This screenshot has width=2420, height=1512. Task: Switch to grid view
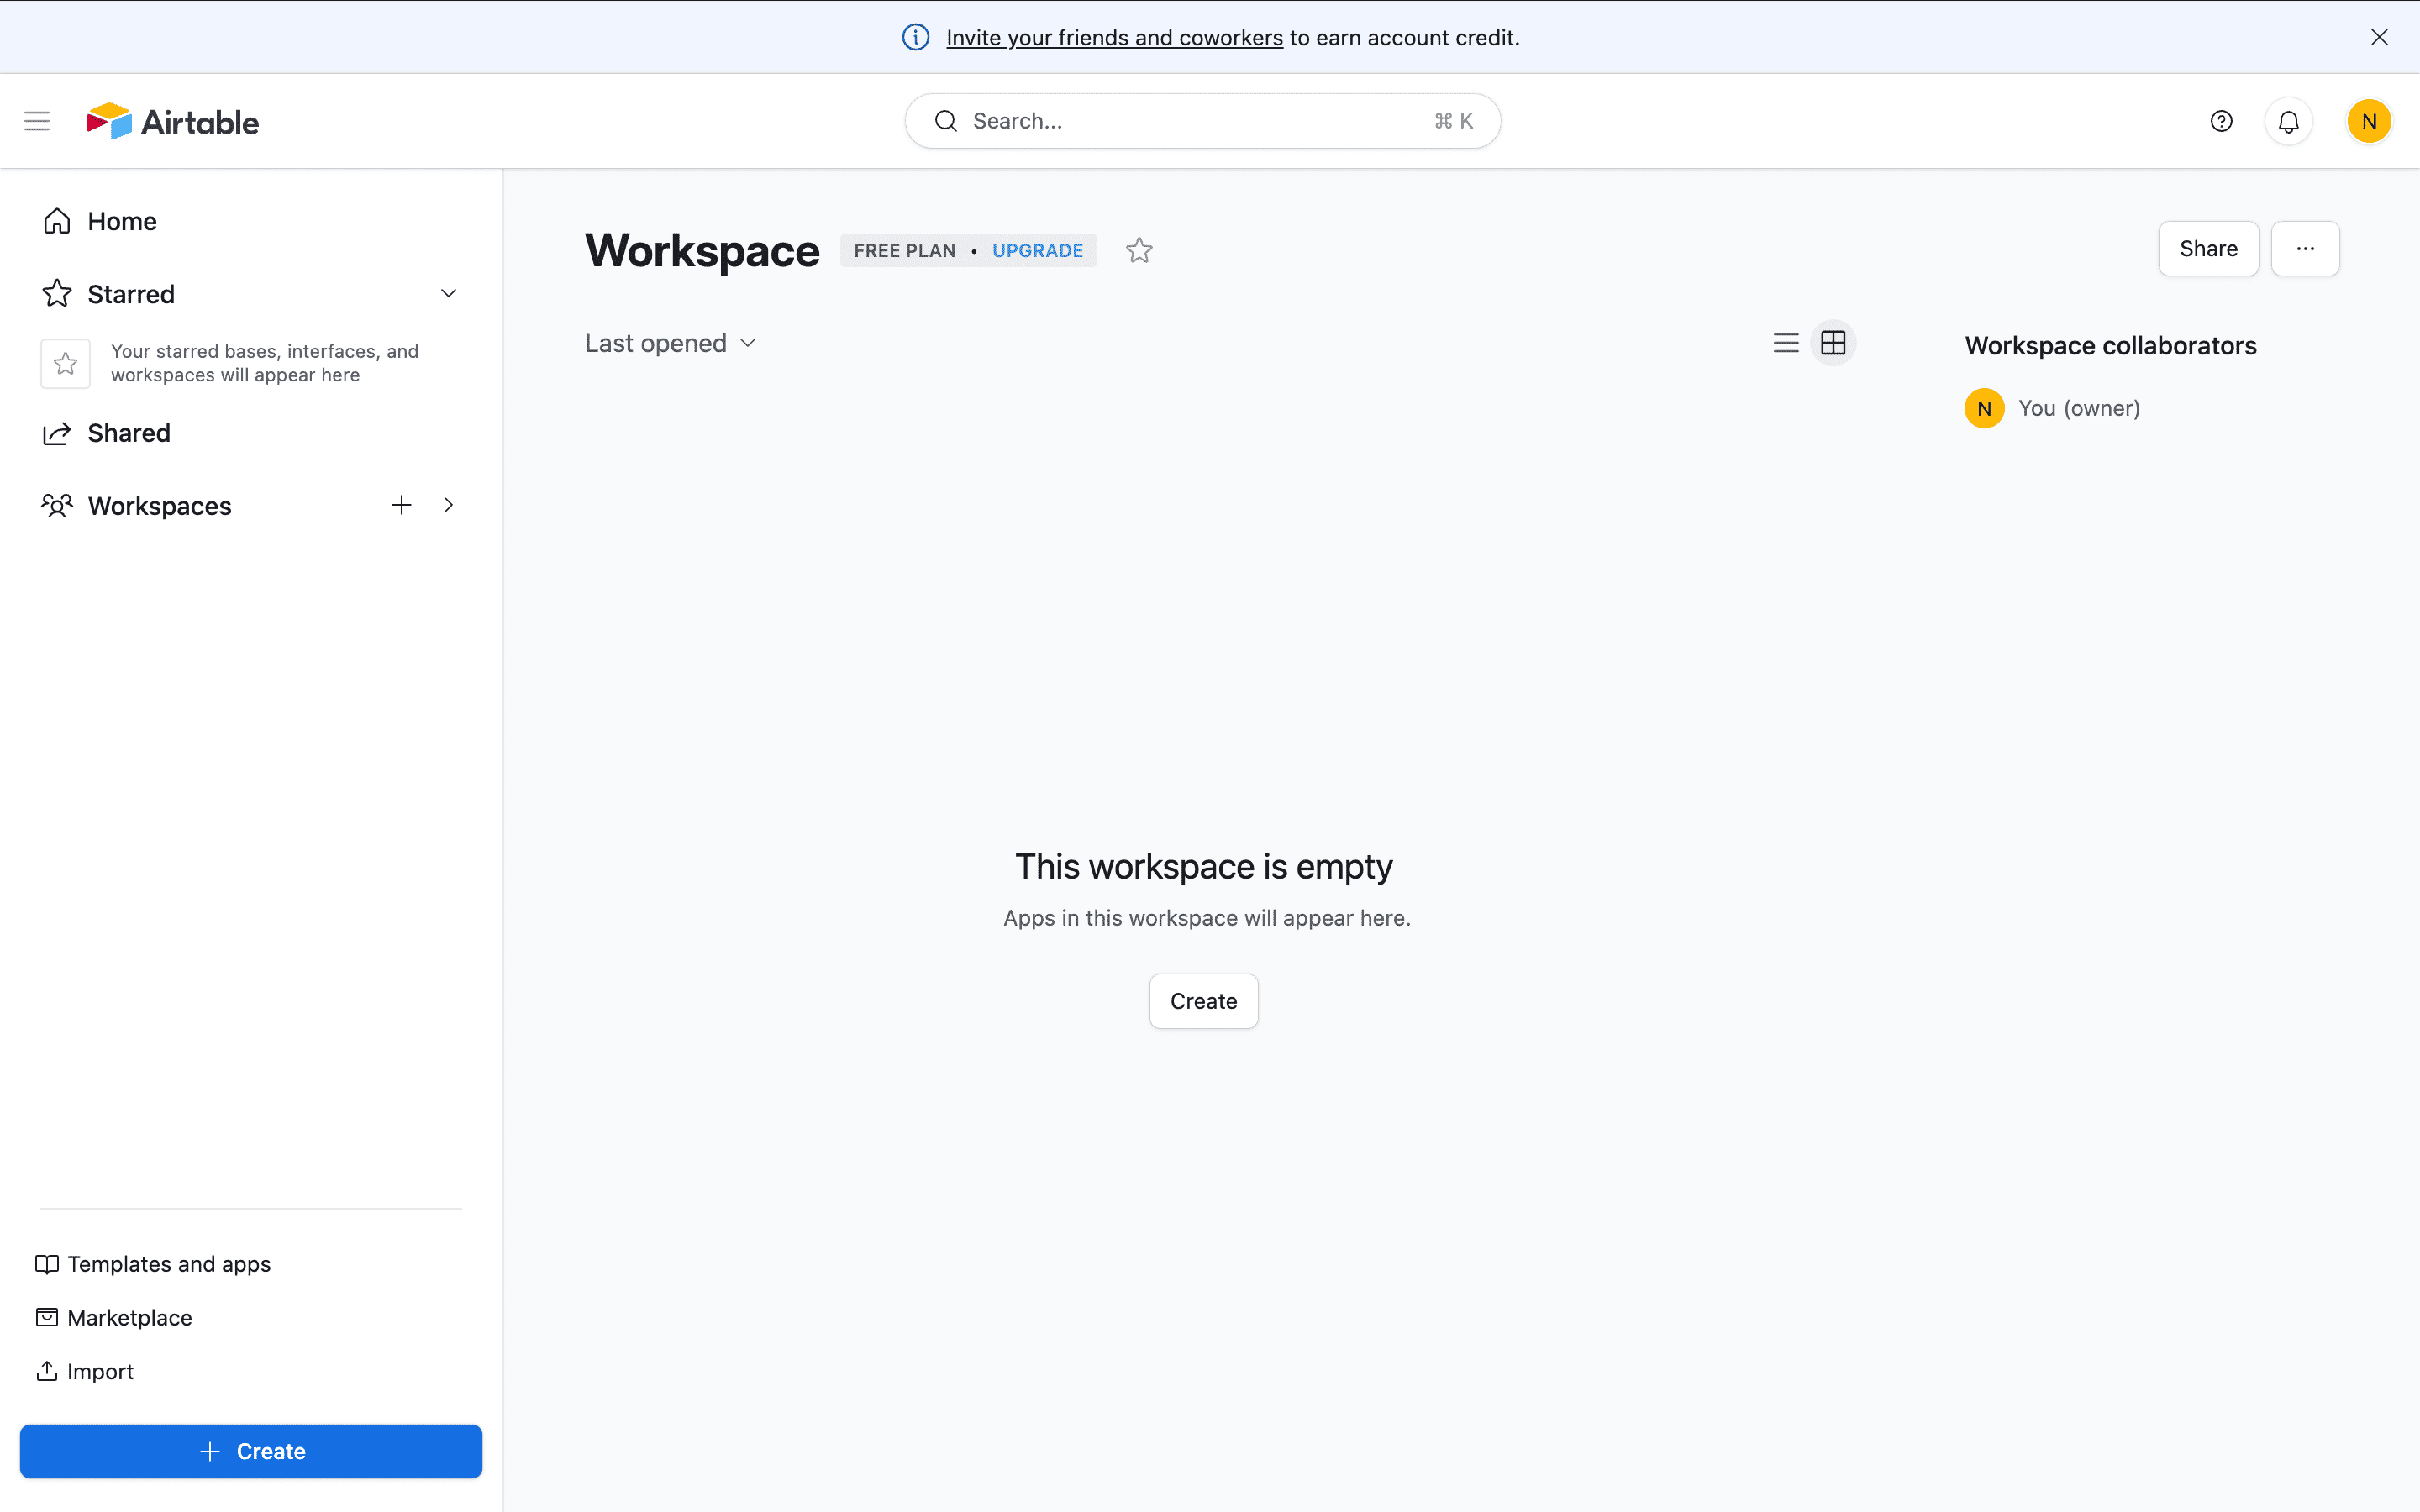pyautogui.click(x=1833, y=343)
